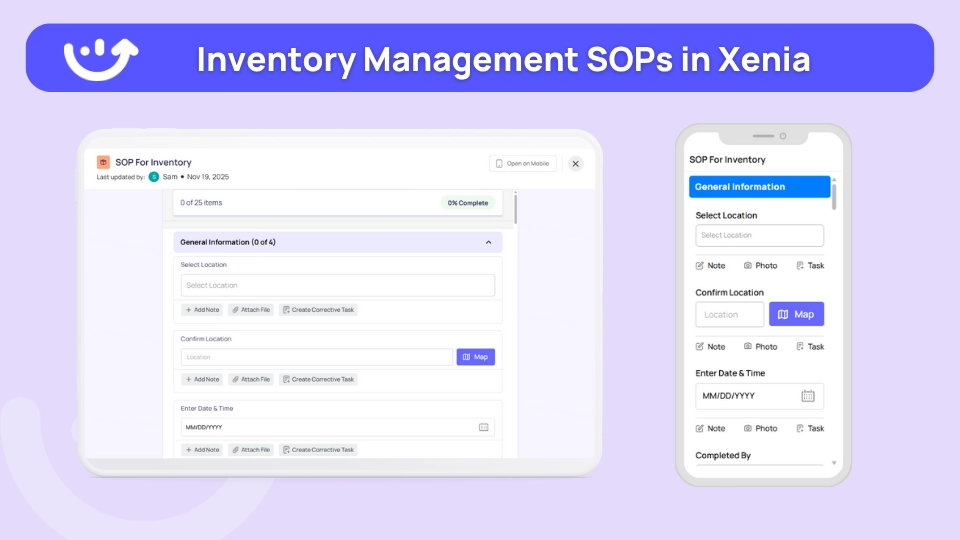Image resolution: width=960 pixels, height=540 pixels.
Task: Add Note under Select Location
Action: pos(202,310)
